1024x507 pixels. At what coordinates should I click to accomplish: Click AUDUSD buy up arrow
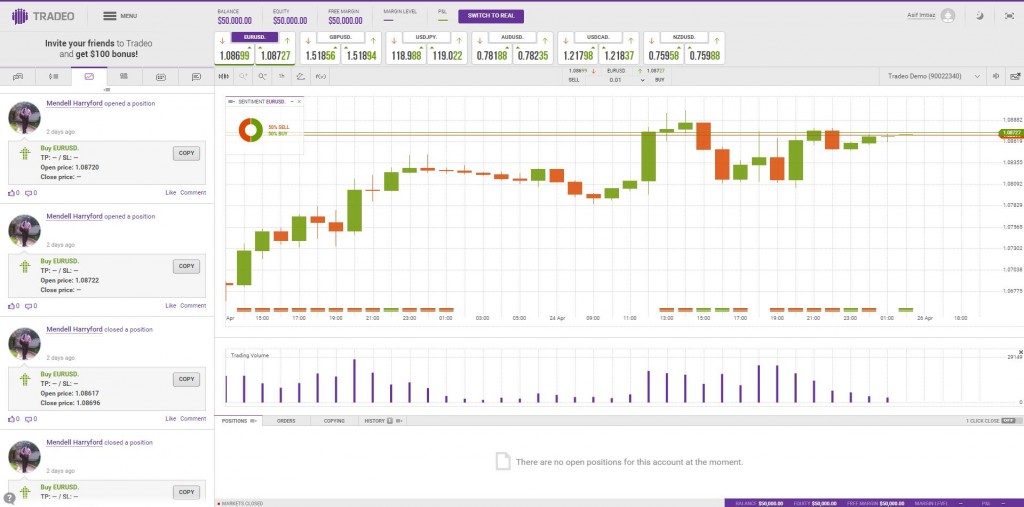(x=545, y=40)
